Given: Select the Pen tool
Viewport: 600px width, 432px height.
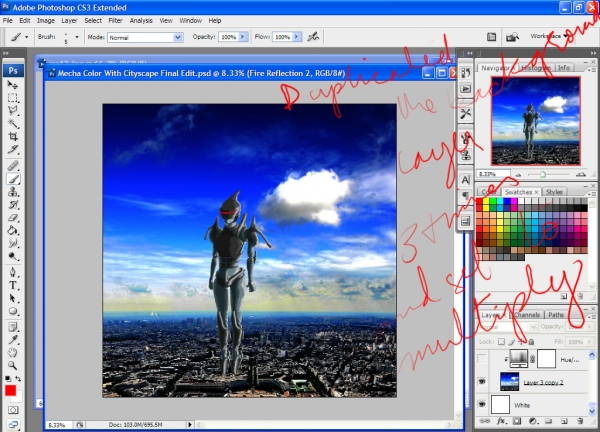Looking at the screenshot, I should point(13,272).
